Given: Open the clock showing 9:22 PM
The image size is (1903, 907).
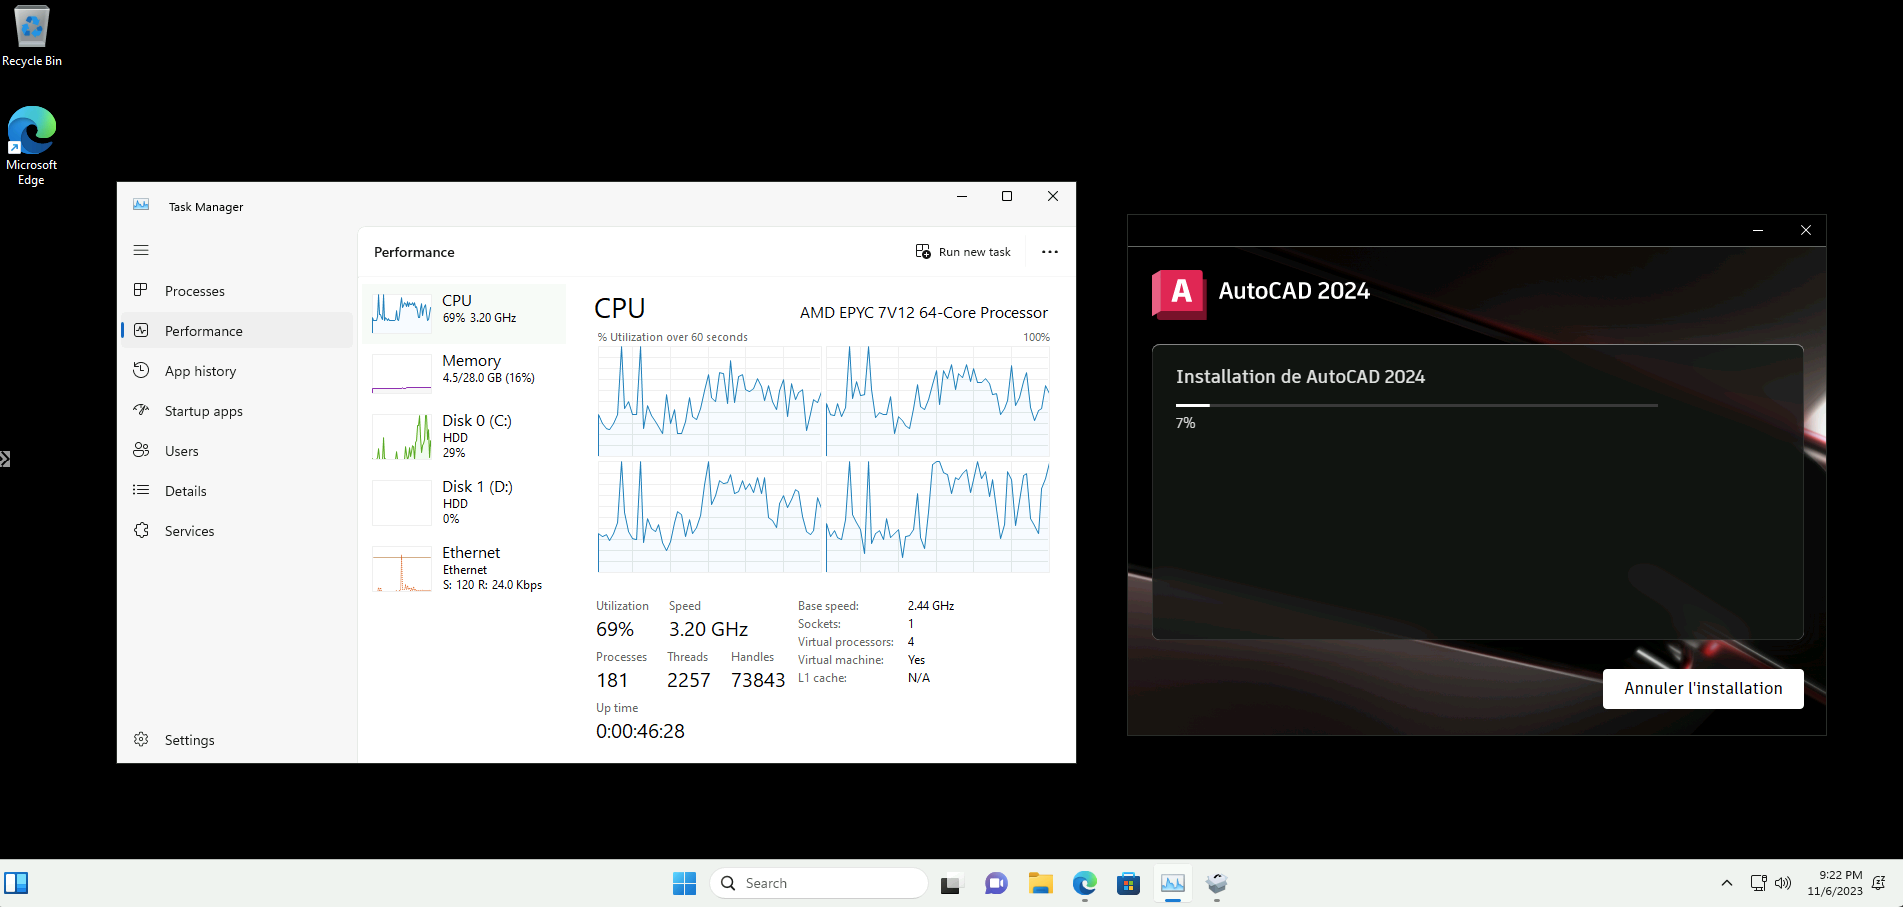Looking at the screenshot, I should (x=1835, y=883).
